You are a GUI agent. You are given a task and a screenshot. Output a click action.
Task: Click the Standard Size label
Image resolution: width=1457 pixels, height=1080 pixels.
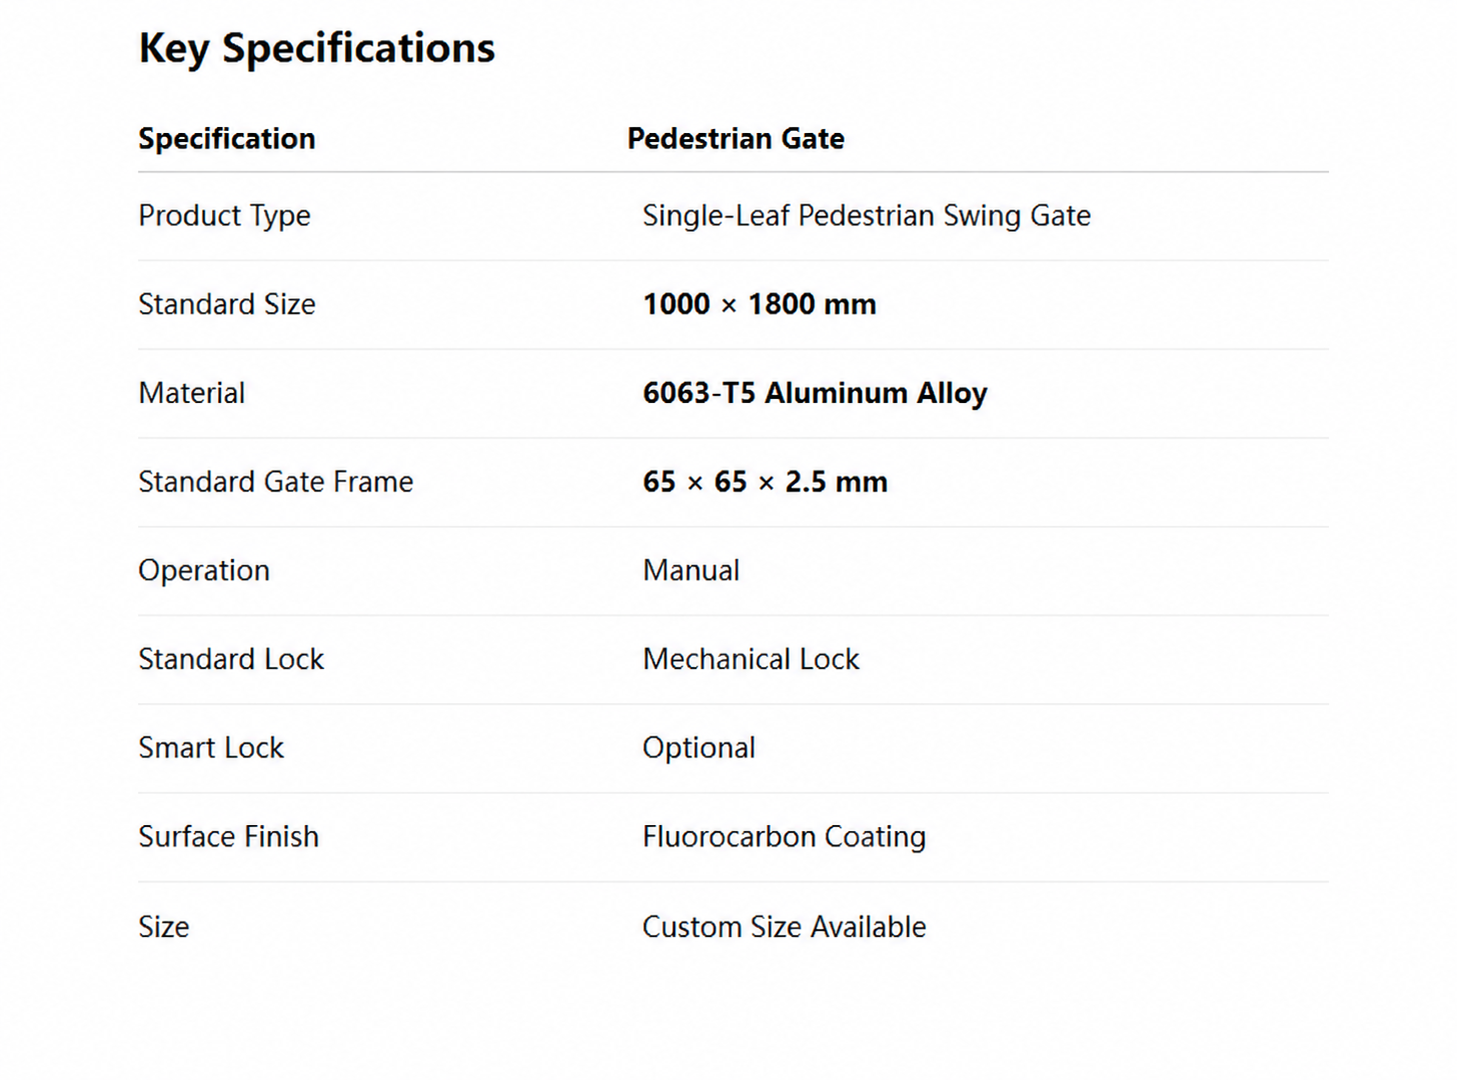(x=227, y=304)
